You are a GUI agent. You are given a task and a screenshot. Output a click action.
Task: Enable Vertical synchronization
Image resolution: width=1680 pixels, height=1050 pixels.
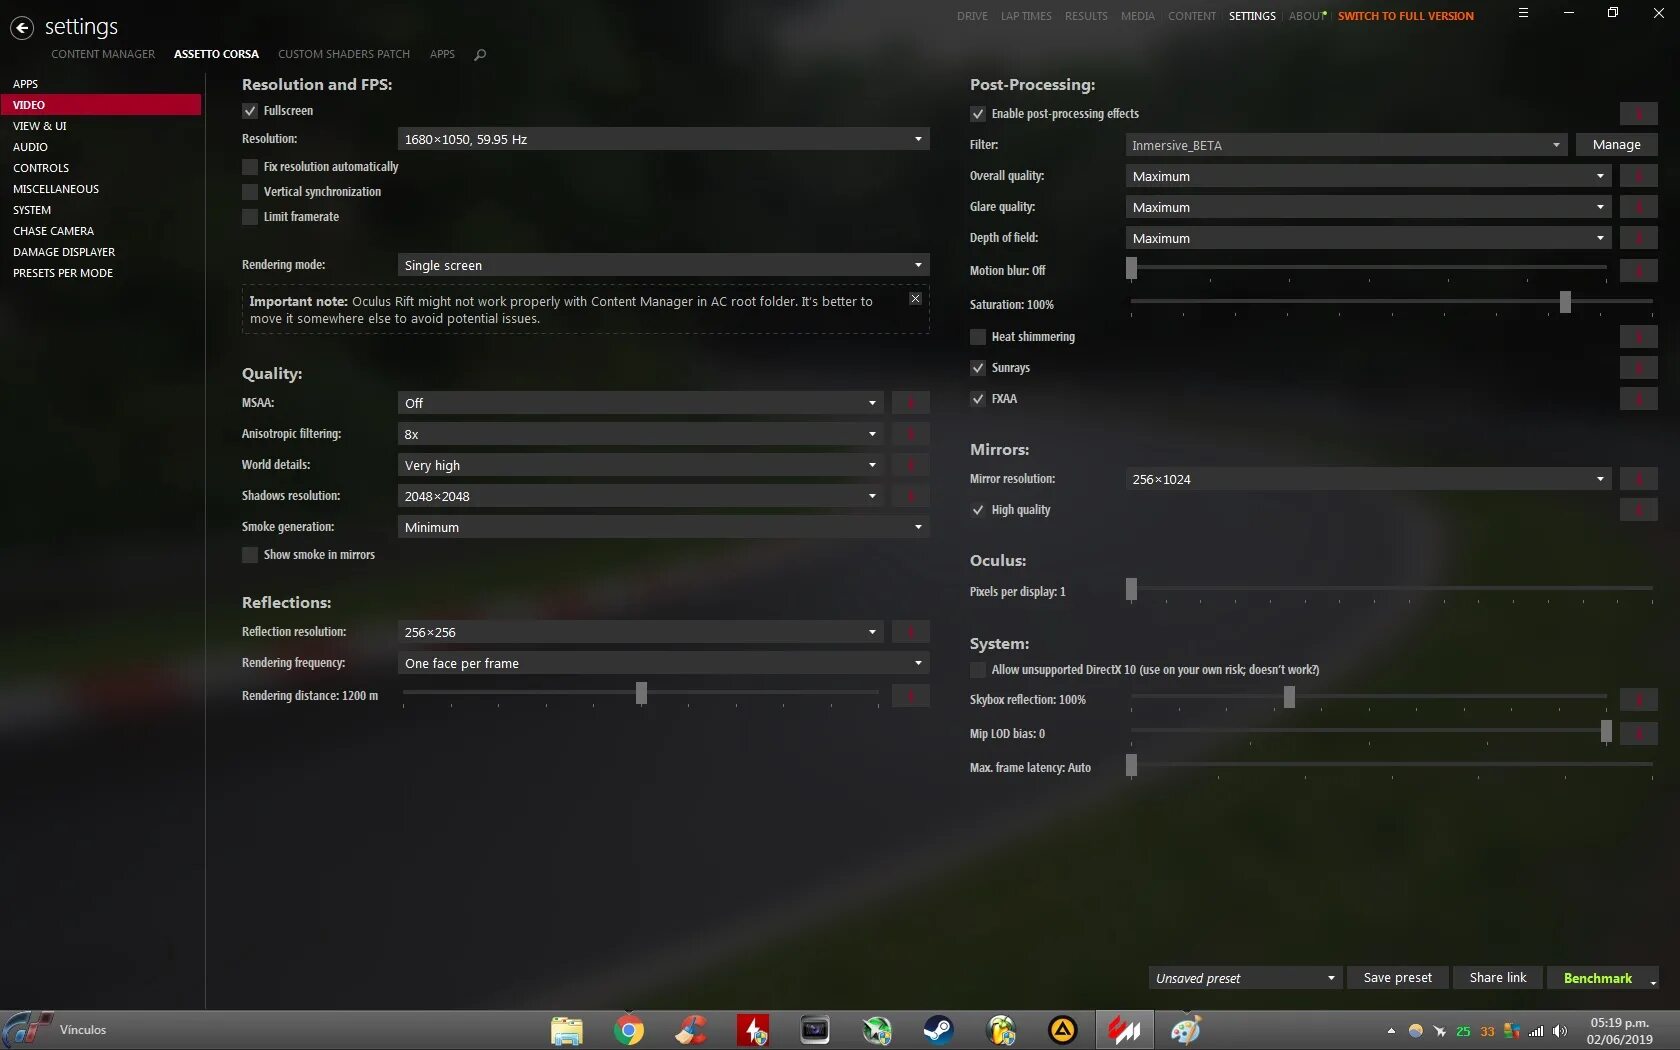pos(250,192)
